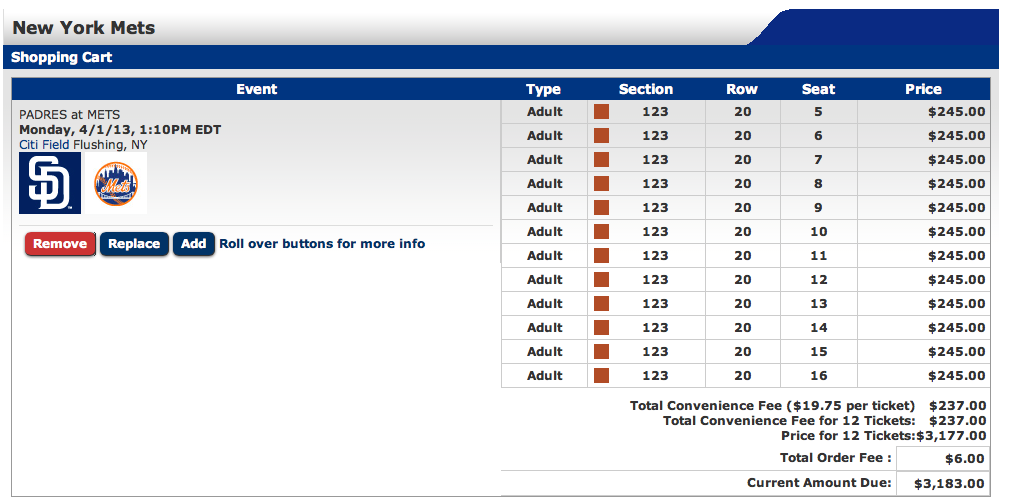Click the Type column header

pyautogui.click(x=543, y=90)
